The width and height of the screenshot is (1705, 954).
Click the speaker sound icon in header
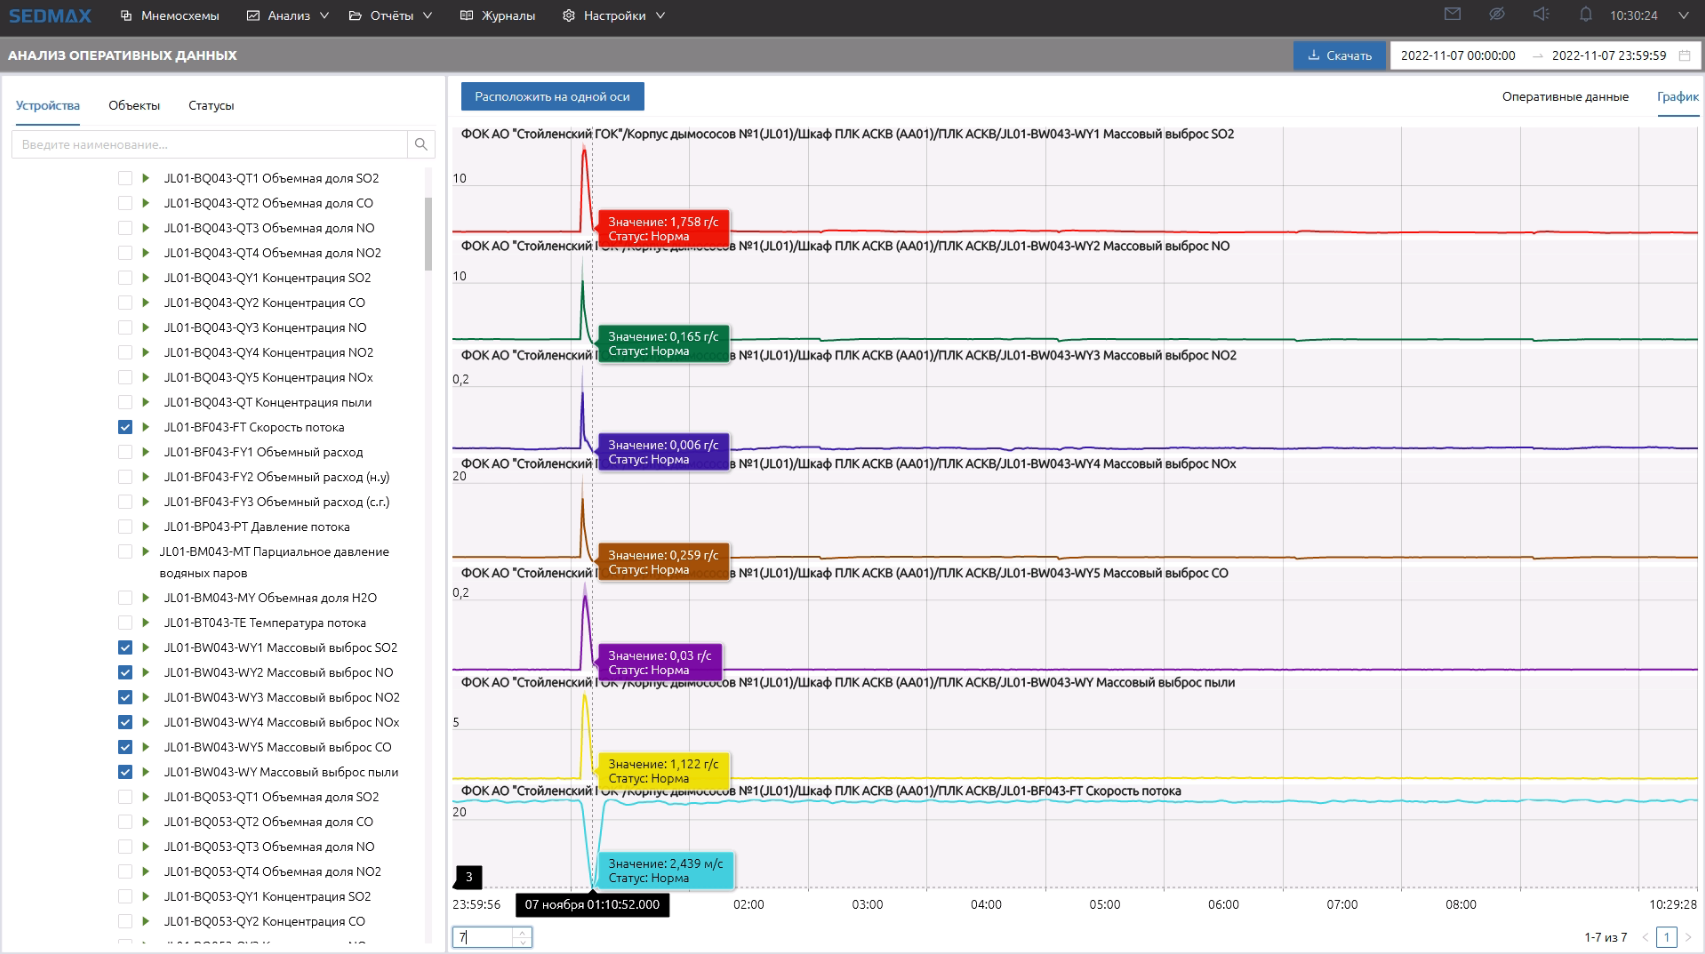tap(1541, 14)
